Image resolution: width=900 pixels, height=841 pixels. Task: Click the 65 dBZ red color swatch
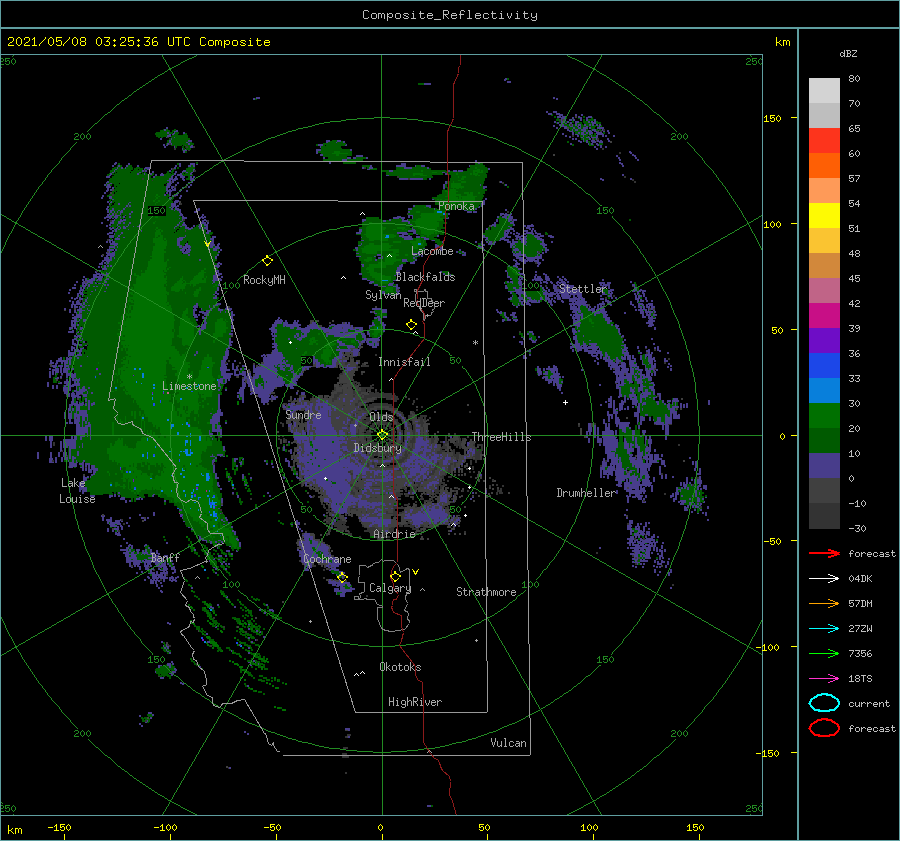click(824, 140)
